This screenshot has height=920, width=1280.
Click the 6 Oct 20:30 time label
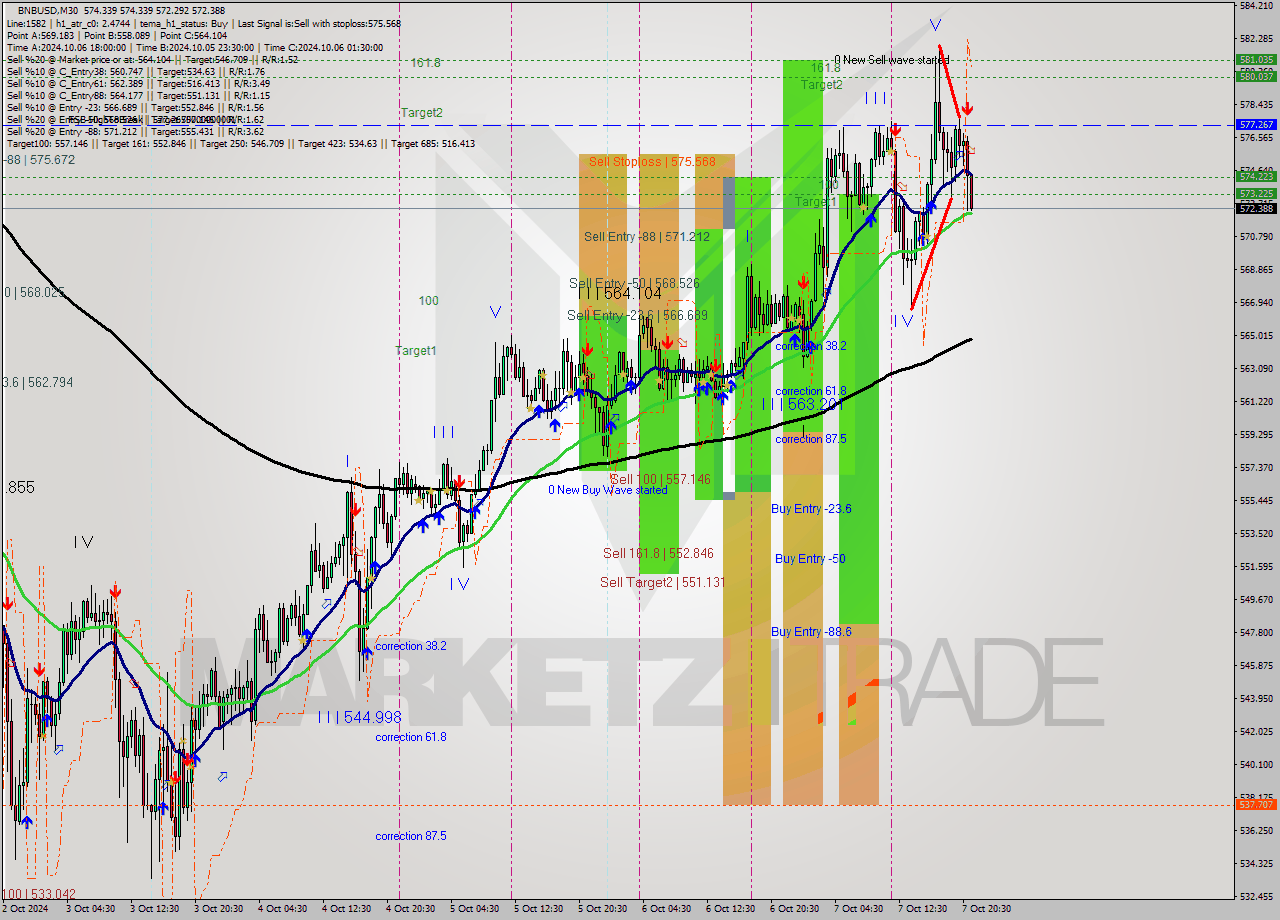[x=793, y=909]
